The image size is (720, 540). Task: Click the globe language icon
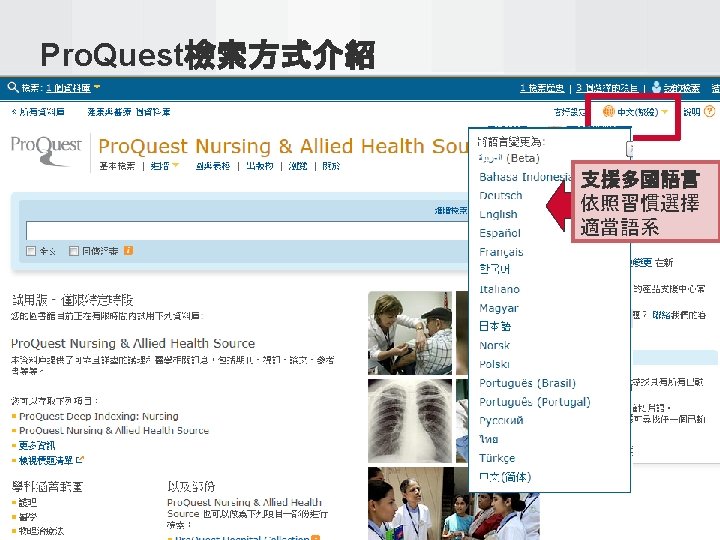608,111
